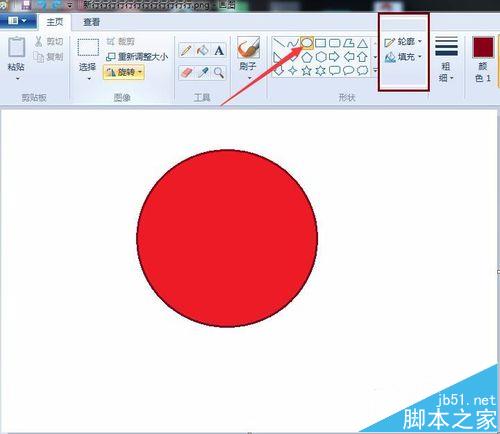Select the Pencil tool

tap(186, 51)
